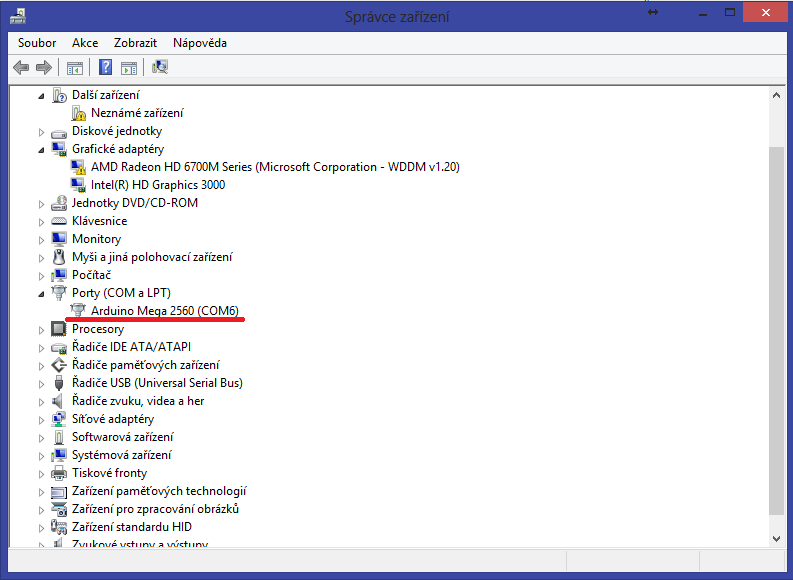Viewport: 793px width, 580px height.
Task: Collapse the Další zařízení category
Action: coord(41,96)
